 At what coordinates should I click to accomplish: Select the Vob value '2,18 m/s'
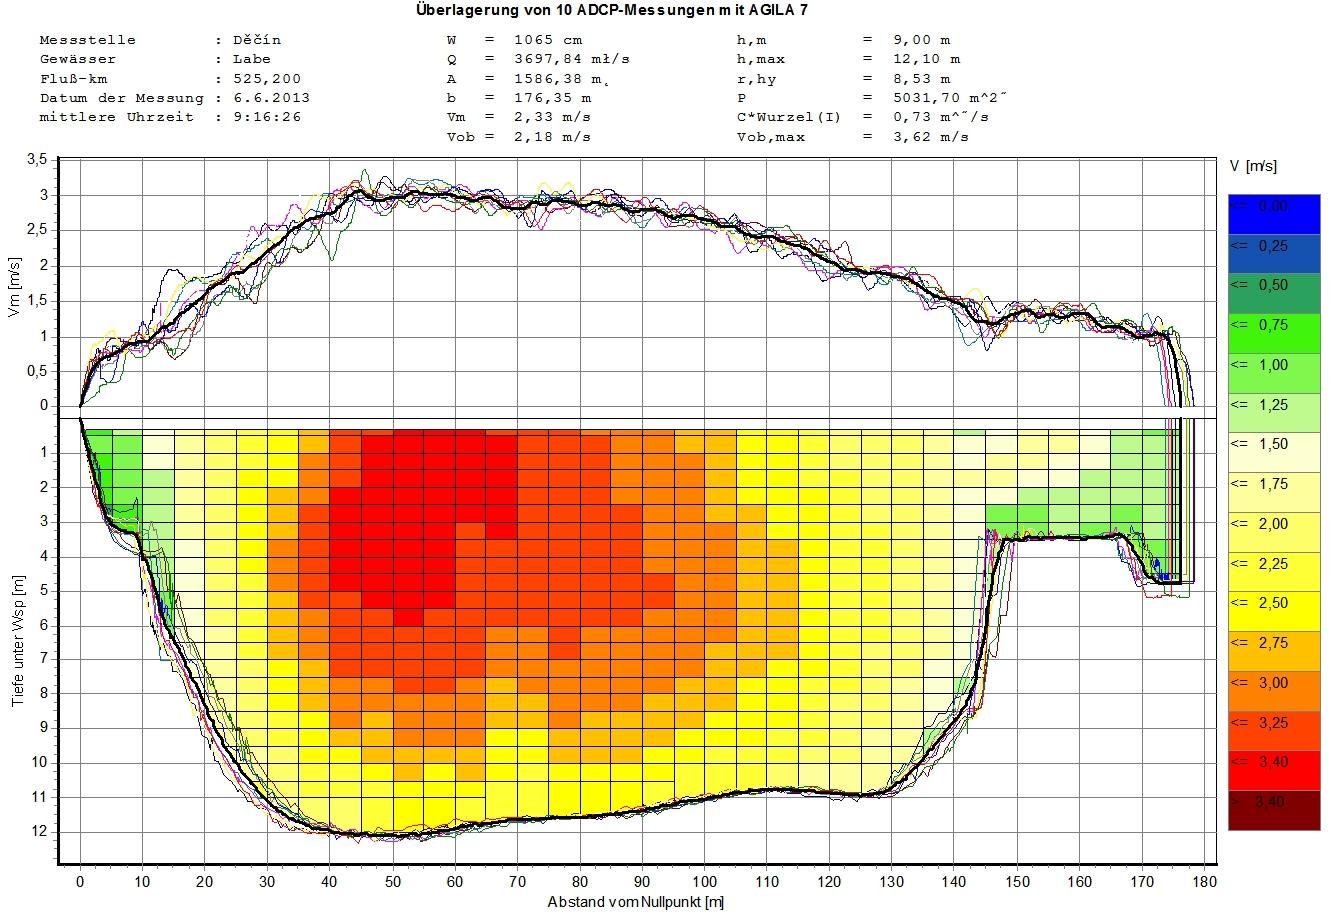(x=553, y=137)
